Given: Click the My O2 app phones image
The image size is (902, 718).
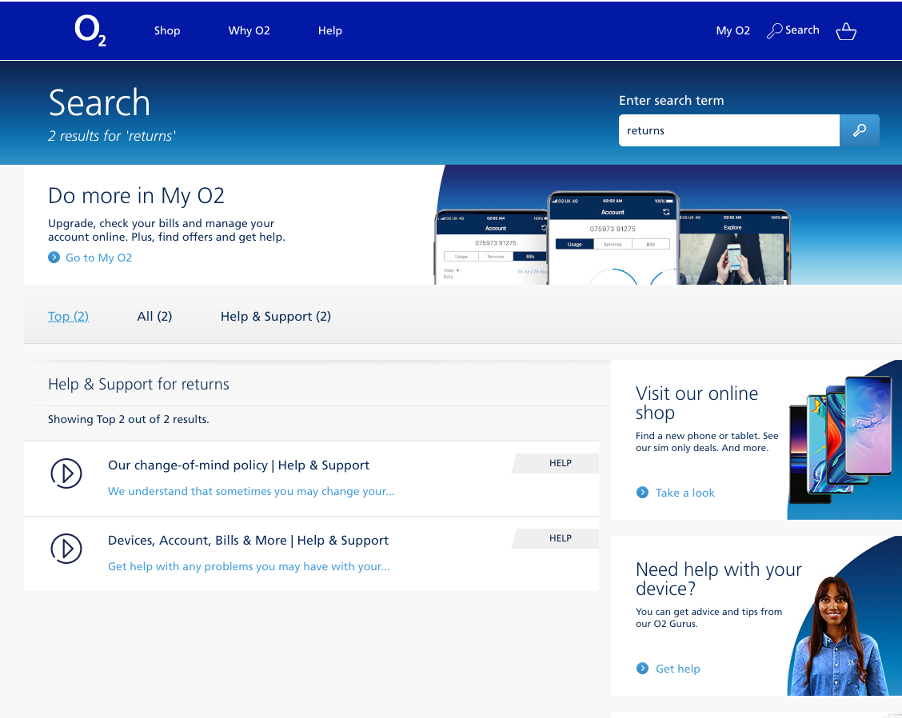Looking at the screenshot, I should (613, 238).
